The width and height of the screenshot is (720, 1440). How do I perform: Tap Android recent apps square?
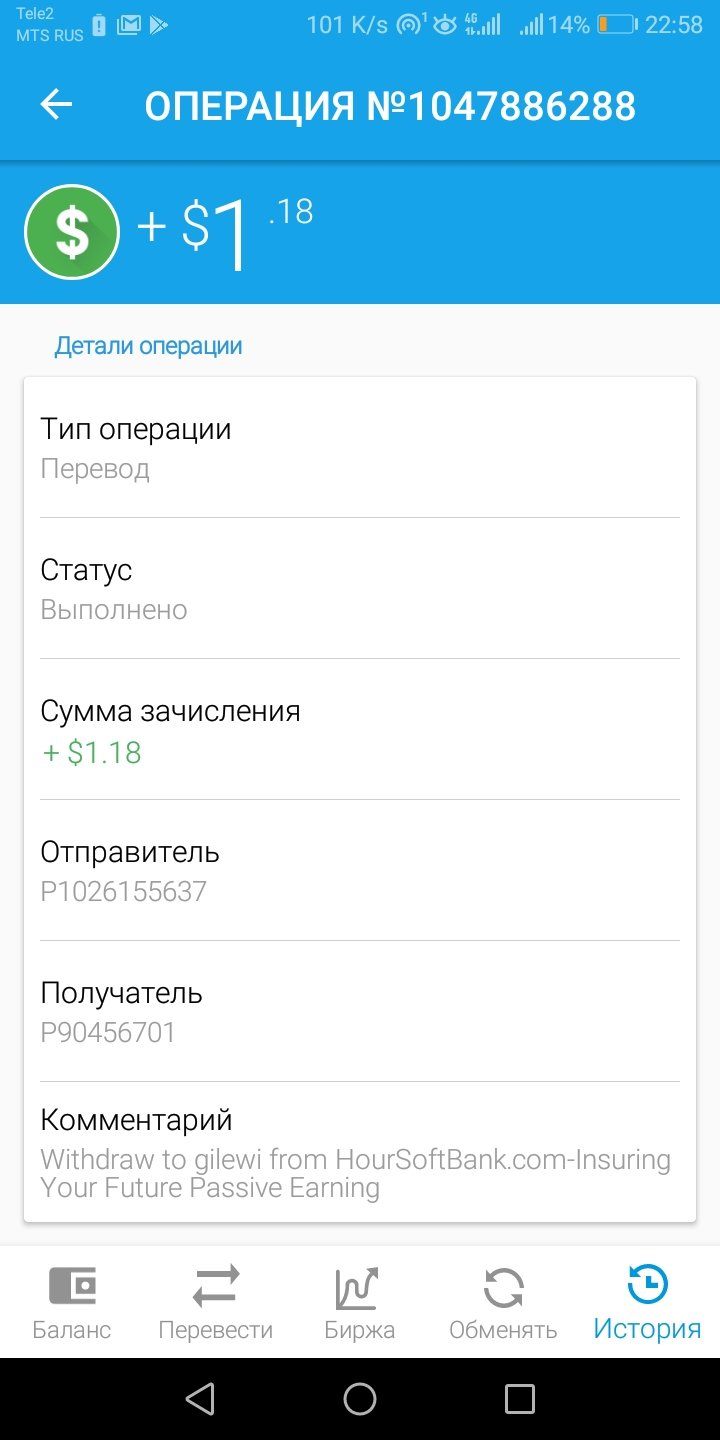520,1398
